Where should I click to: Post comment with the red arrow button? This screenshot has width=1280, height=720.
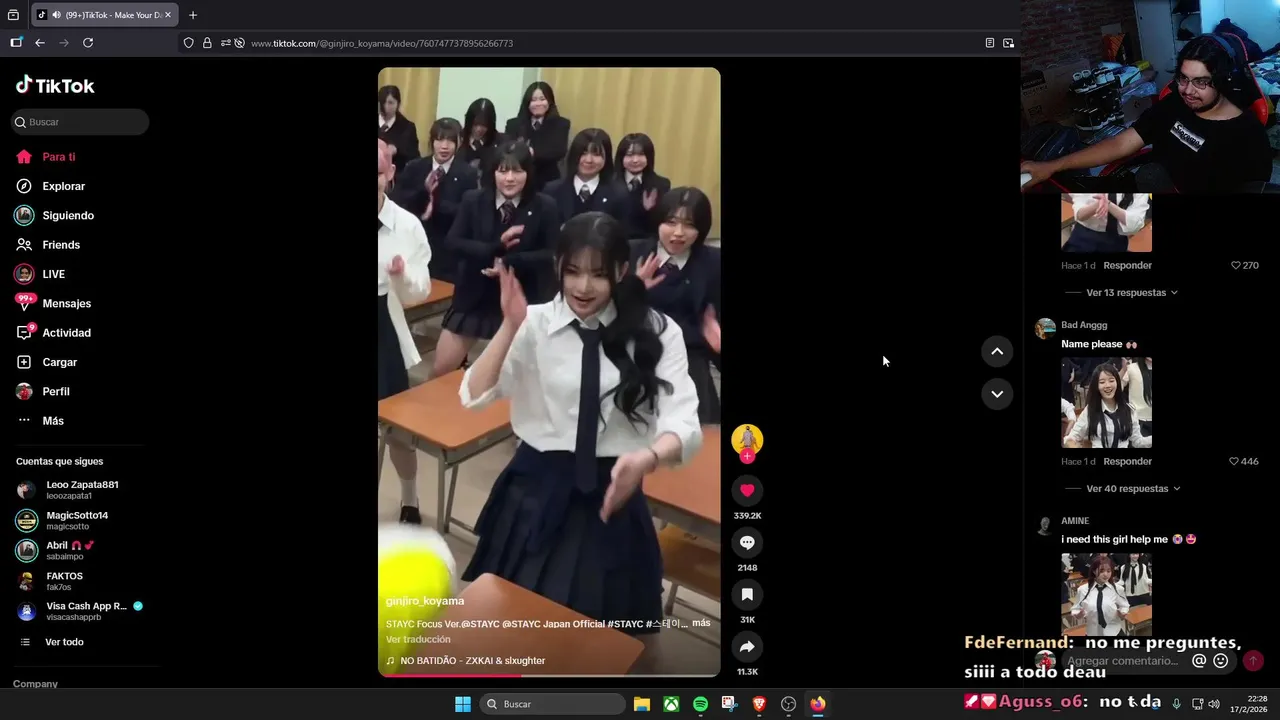coord(1253,661)
